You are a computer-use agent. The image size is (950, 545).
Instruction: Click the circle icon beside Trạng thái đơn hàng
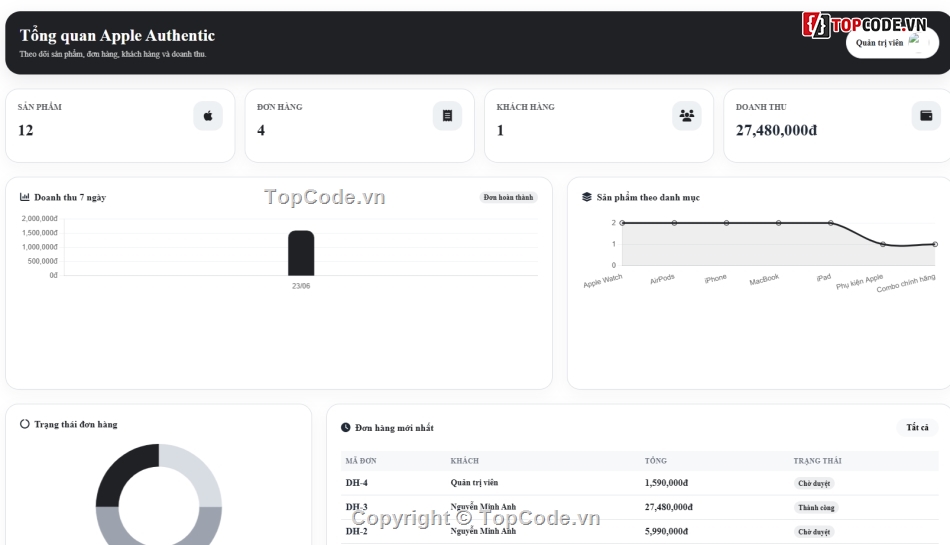[x=25, y=424]
